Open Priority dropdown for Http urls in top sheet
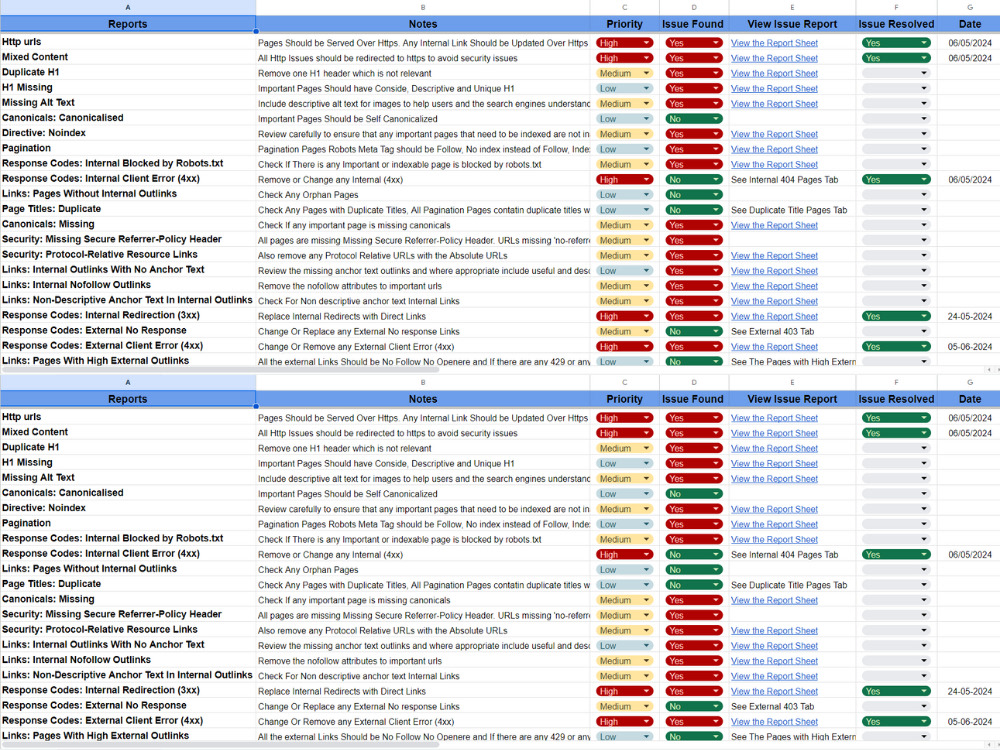 point(624,43)
